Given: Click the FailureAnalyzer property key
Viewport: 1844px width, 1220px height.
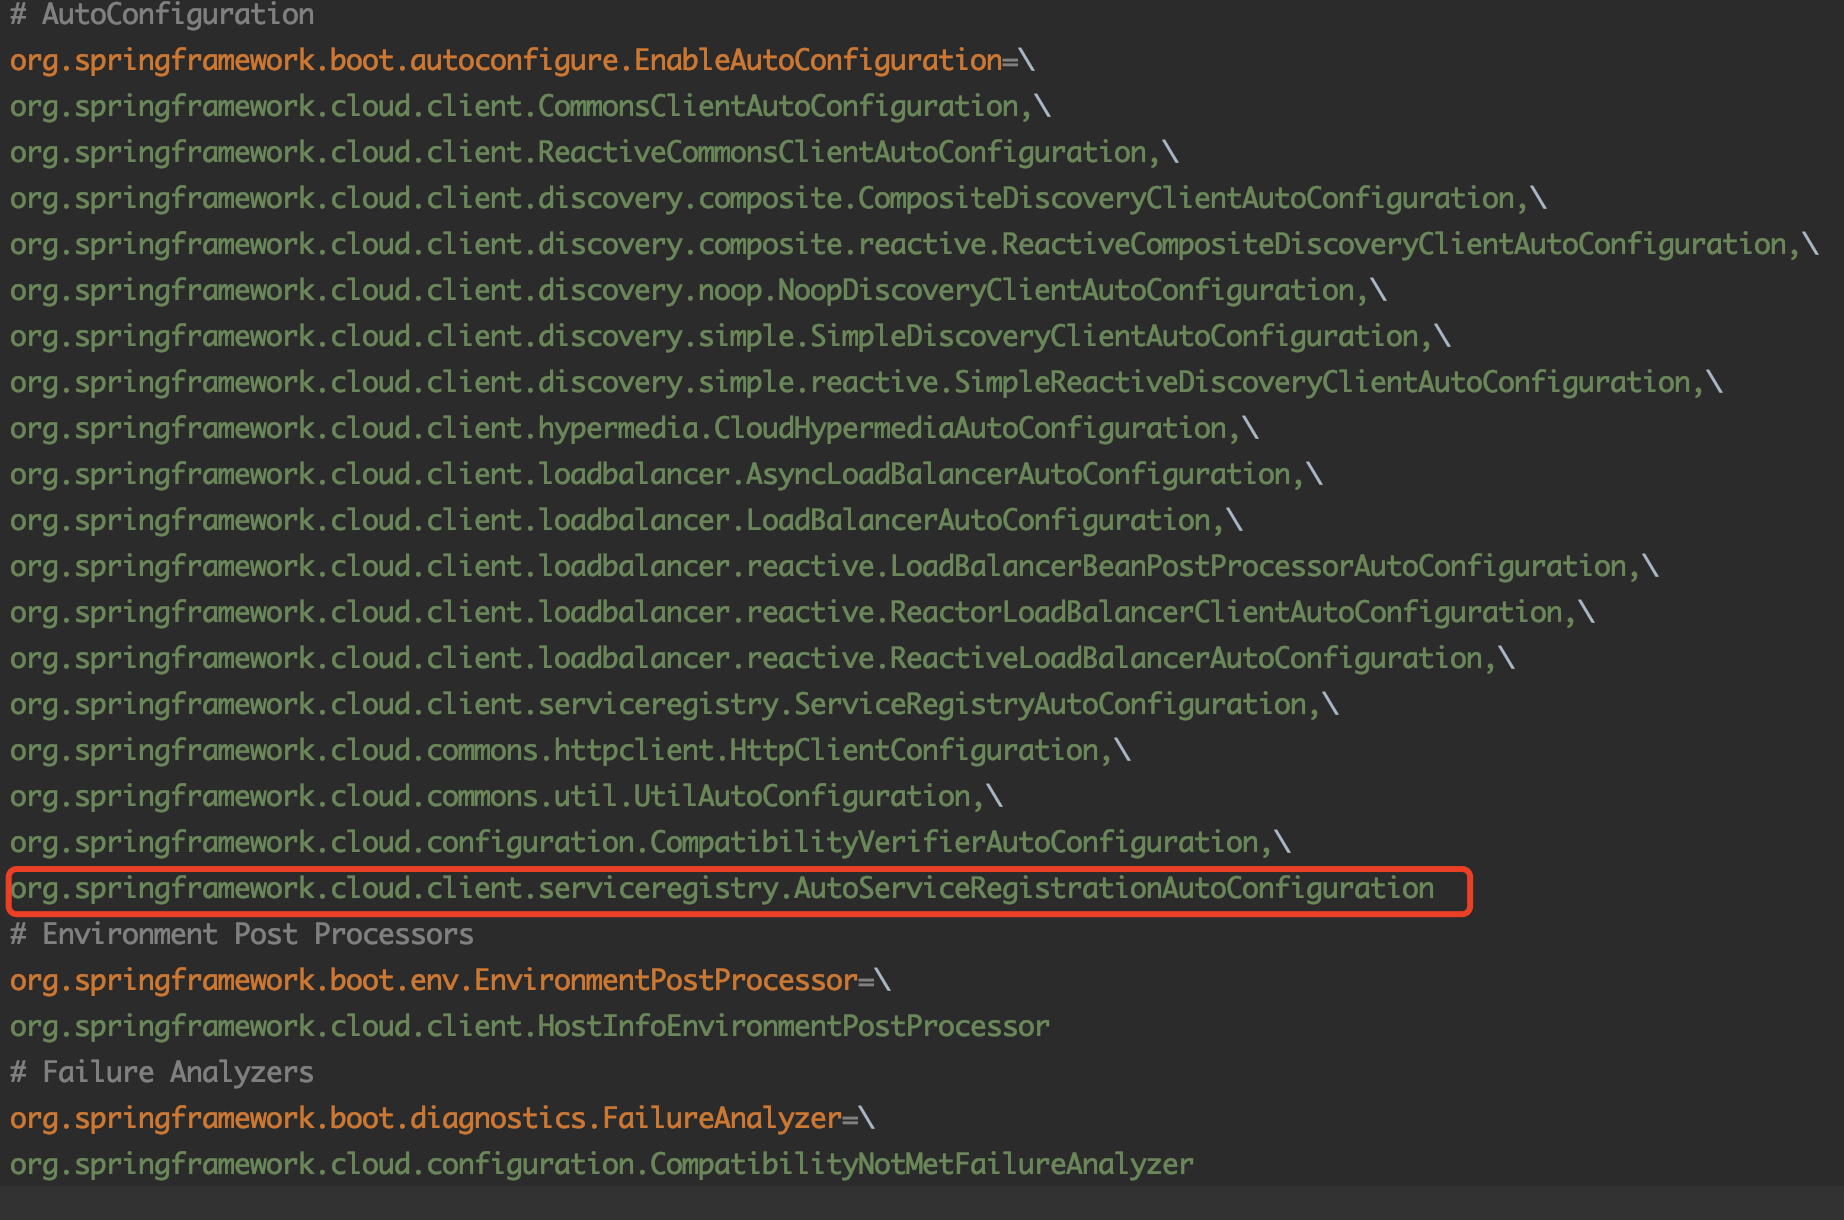Looking at the screenshot, I should 426,1119.
